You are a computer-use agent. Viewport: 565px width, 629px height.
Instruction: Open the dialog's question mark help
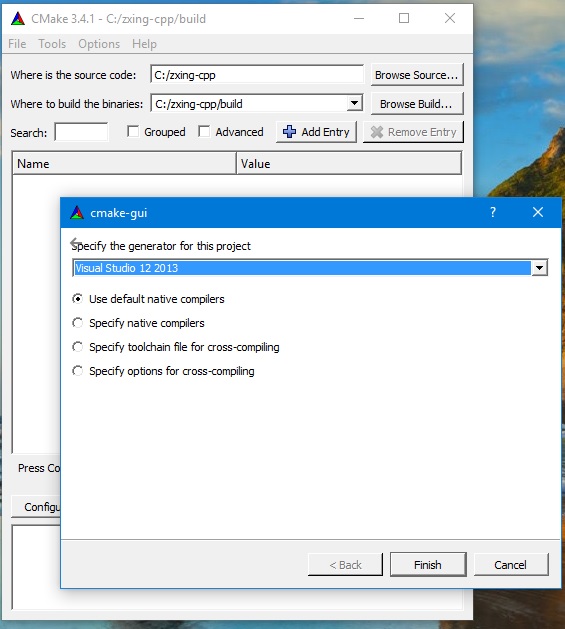tap(493, 212)
